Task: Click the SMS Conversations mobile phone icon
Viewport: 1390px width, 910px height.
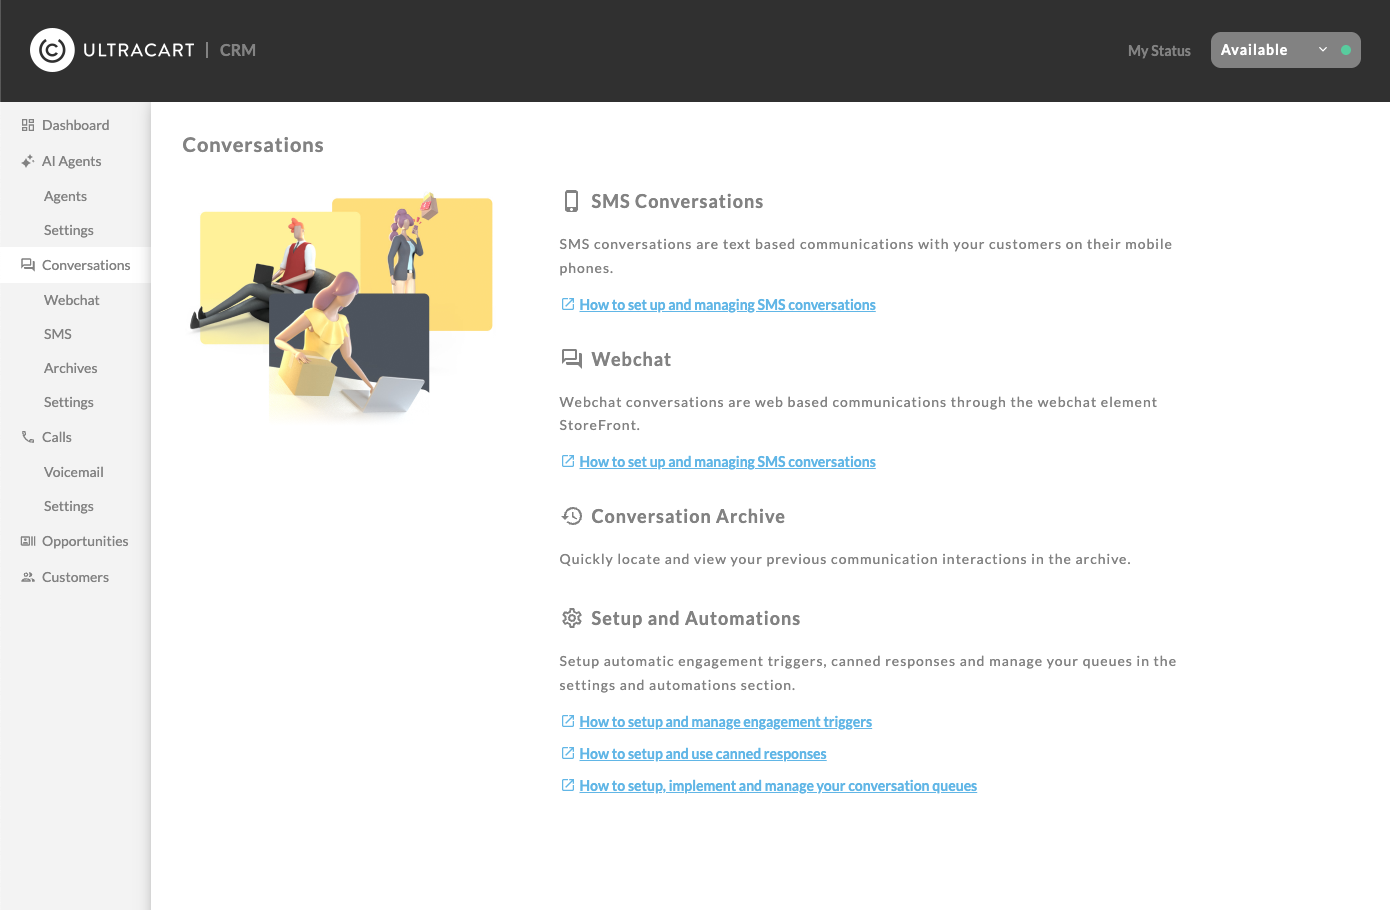Action: click(571, 201)
